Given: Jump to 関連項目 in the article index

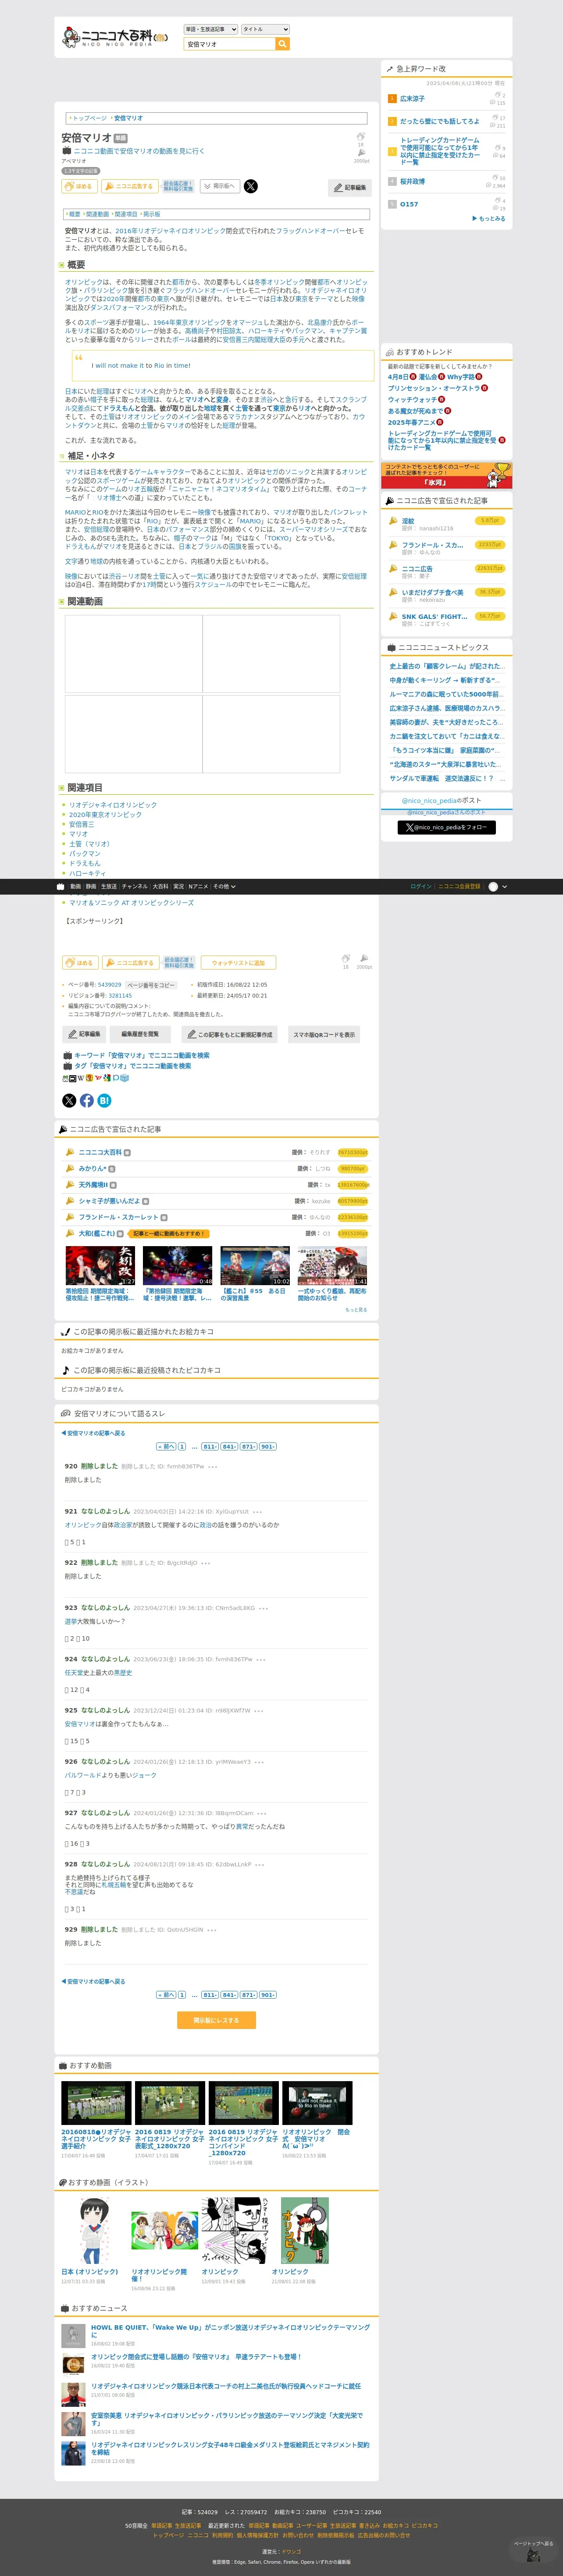Looking at the screenshot, I should [x=126, y=214].
